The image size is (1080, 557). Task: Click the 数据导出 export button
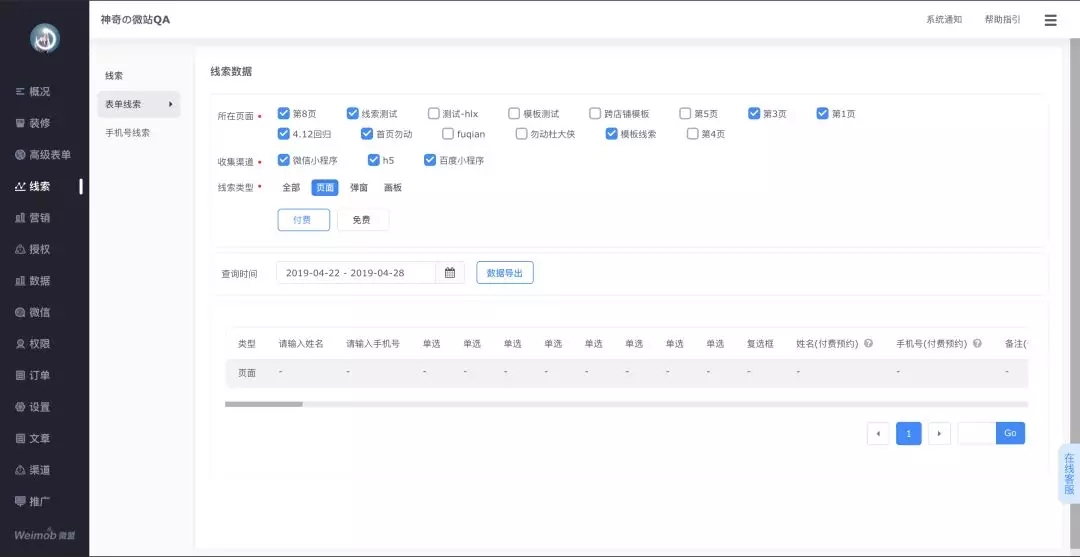coord(505,273)
